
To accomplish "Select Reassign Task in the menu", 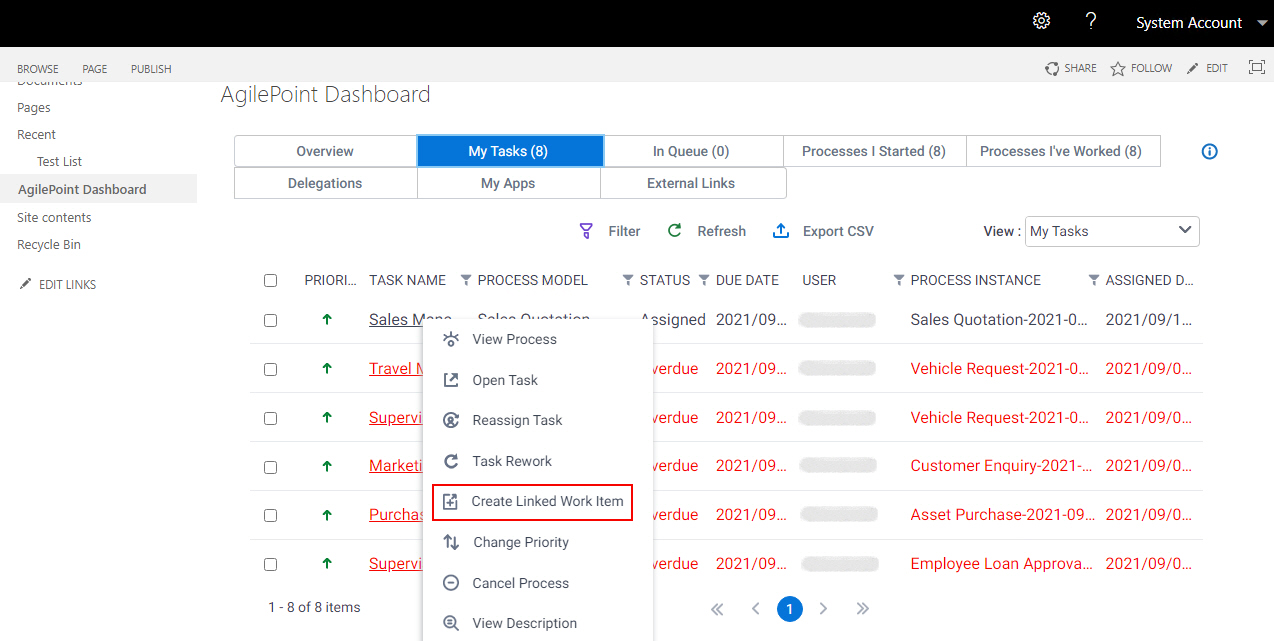I will tap(517, 420).
